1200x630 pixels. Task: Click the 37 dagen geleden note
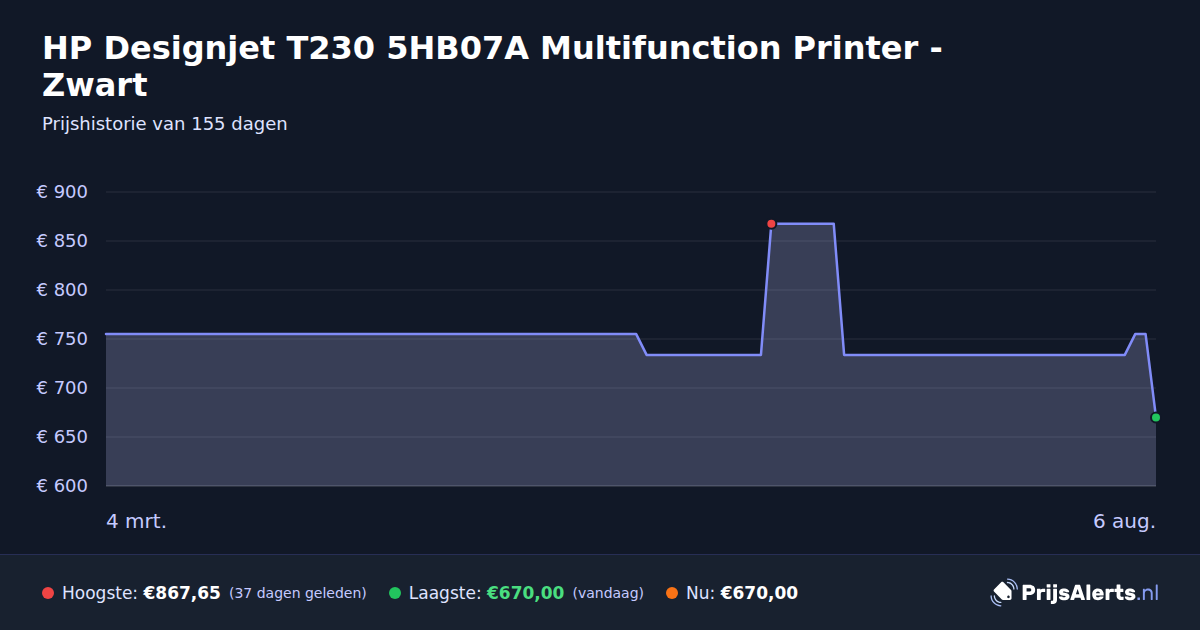coord(298,593)
